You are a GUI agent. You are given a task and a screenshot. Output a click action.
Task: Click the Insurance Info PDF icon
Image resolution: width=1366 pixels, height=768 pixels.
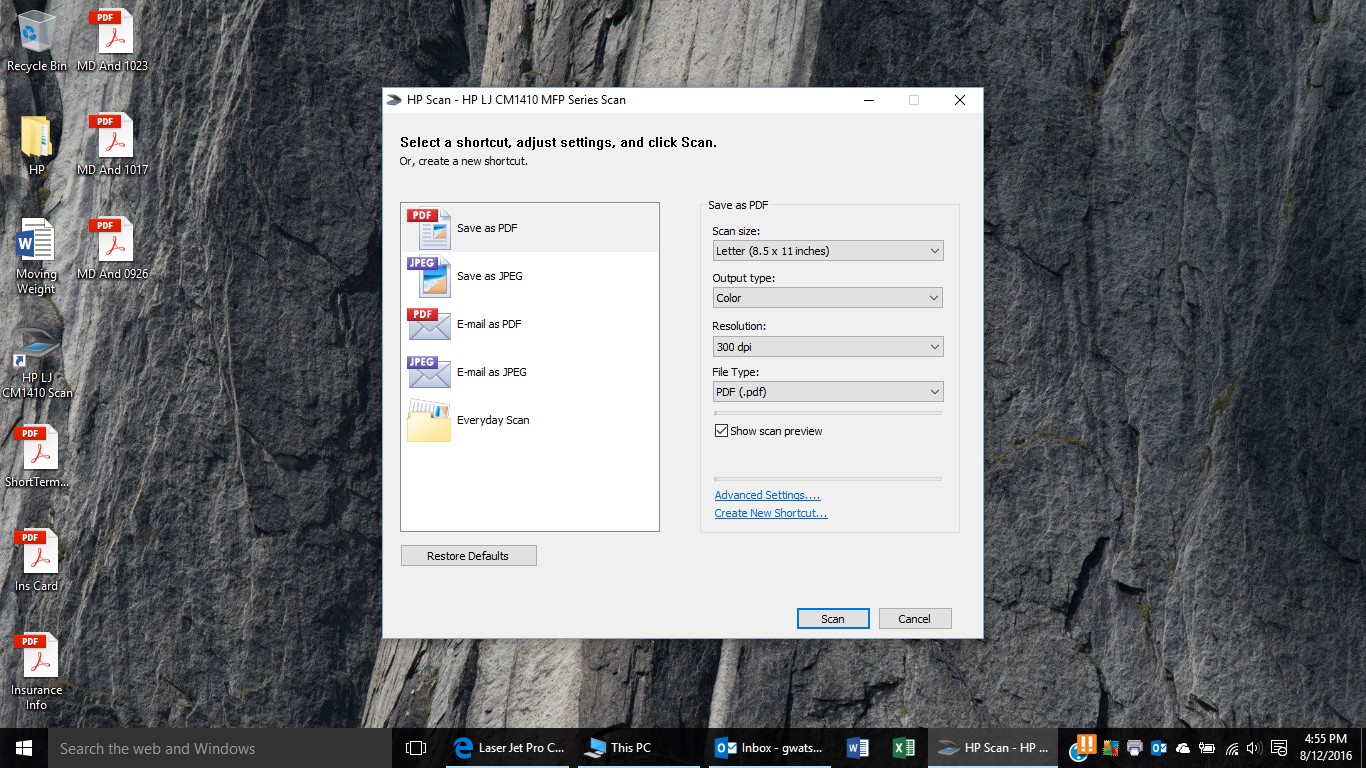[37, 672]
